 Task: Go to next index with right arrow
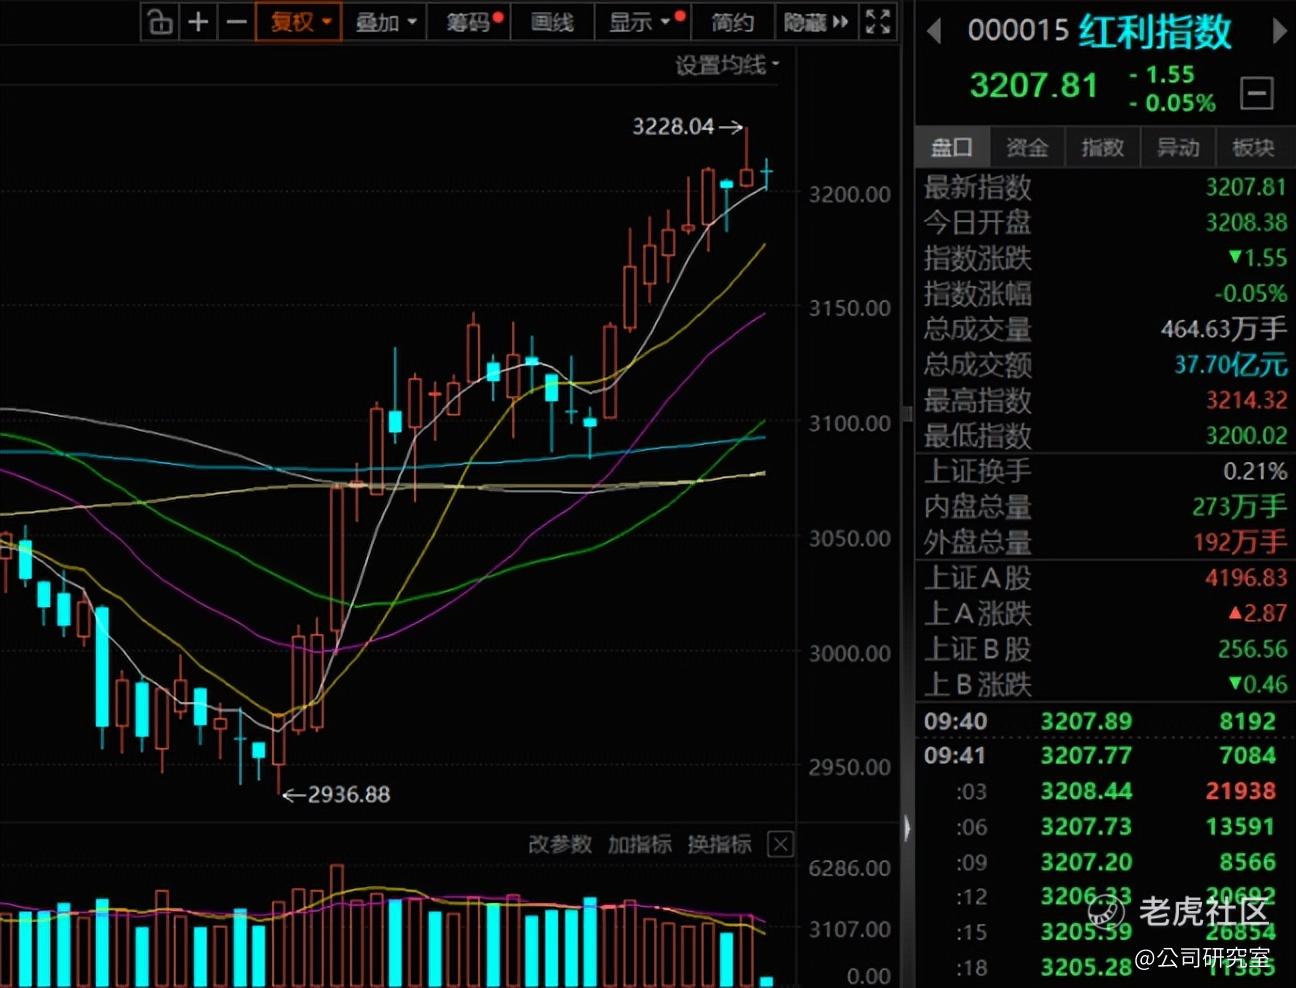(x=1279, y=32)
